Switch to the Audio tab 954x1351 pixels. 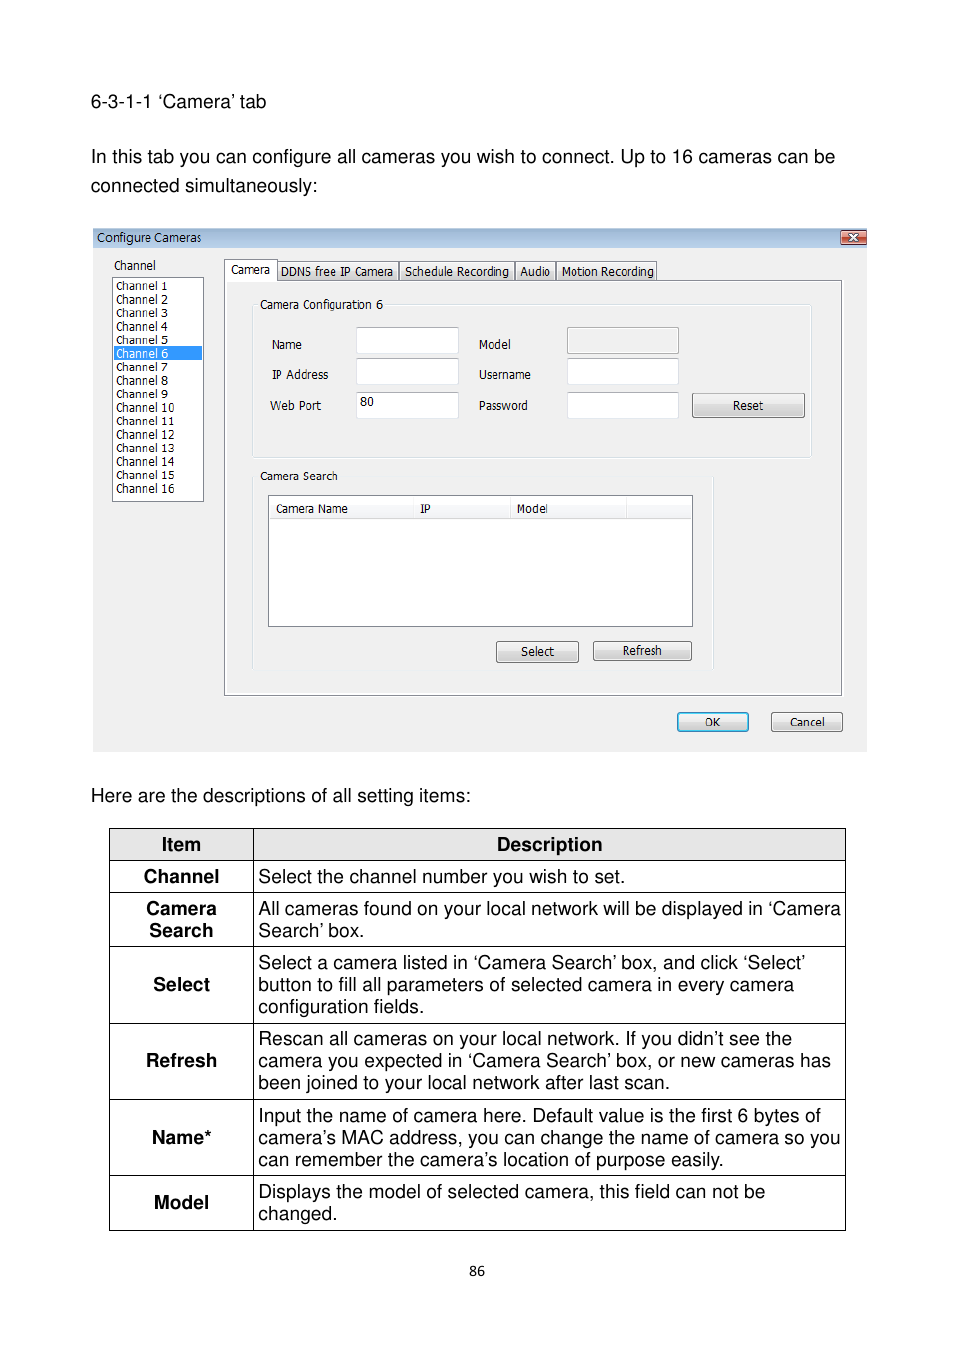(x=535, y=271)
